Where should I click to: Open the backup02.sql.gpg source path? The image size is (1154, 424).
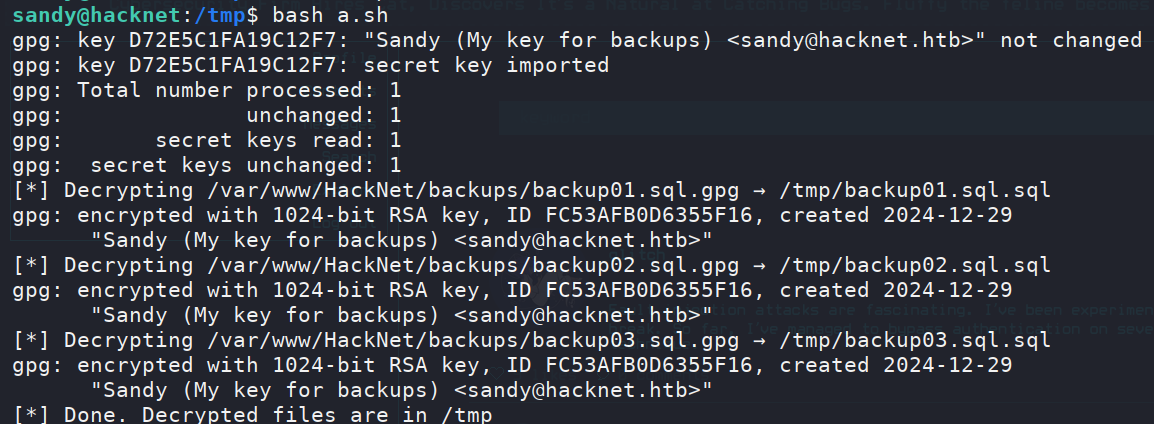(x=489, y=265)
